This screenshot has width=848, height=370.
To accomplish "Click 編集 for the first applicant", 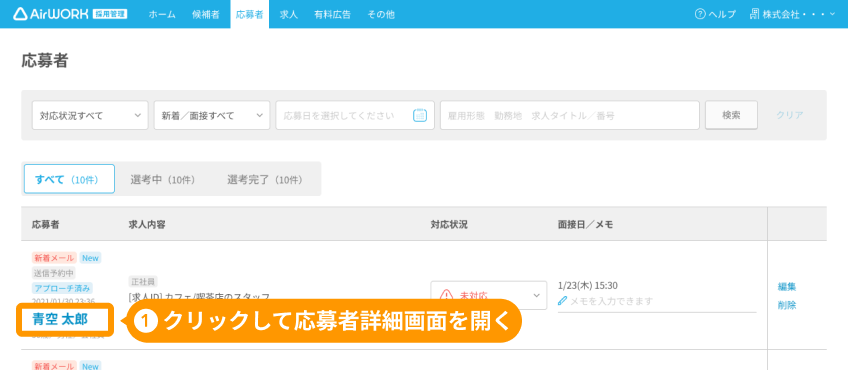I will (787, 287).
